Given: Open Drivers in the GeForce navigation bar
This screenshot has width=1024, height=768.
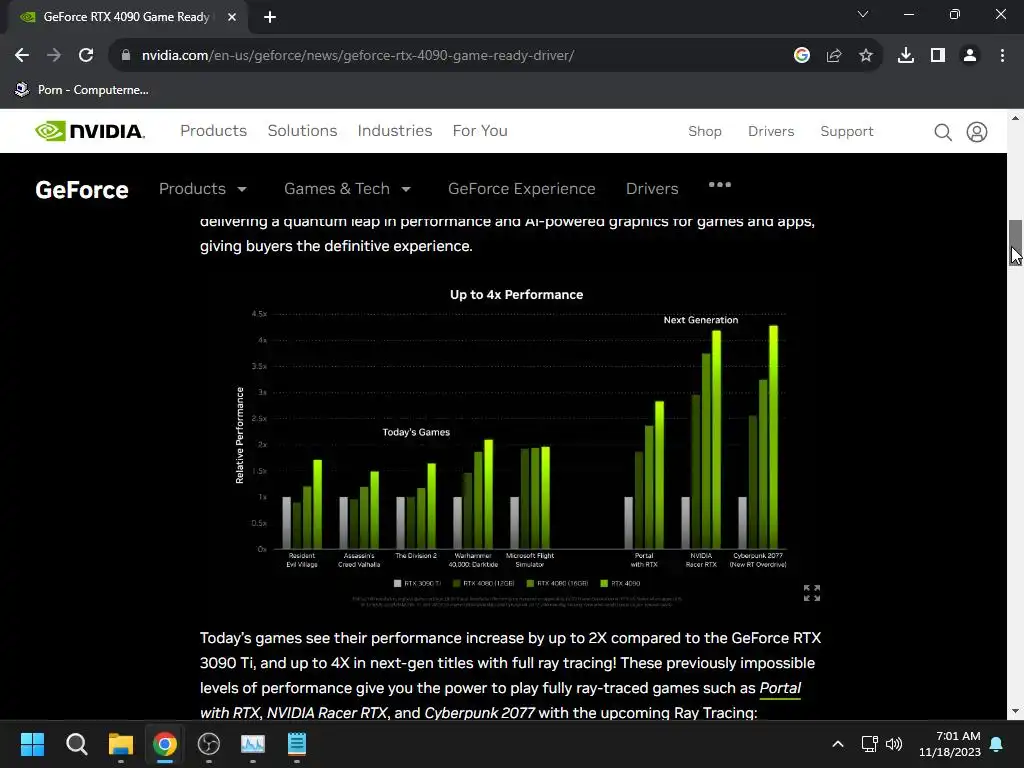Looking at the screenshot, I should coord(652,189).
